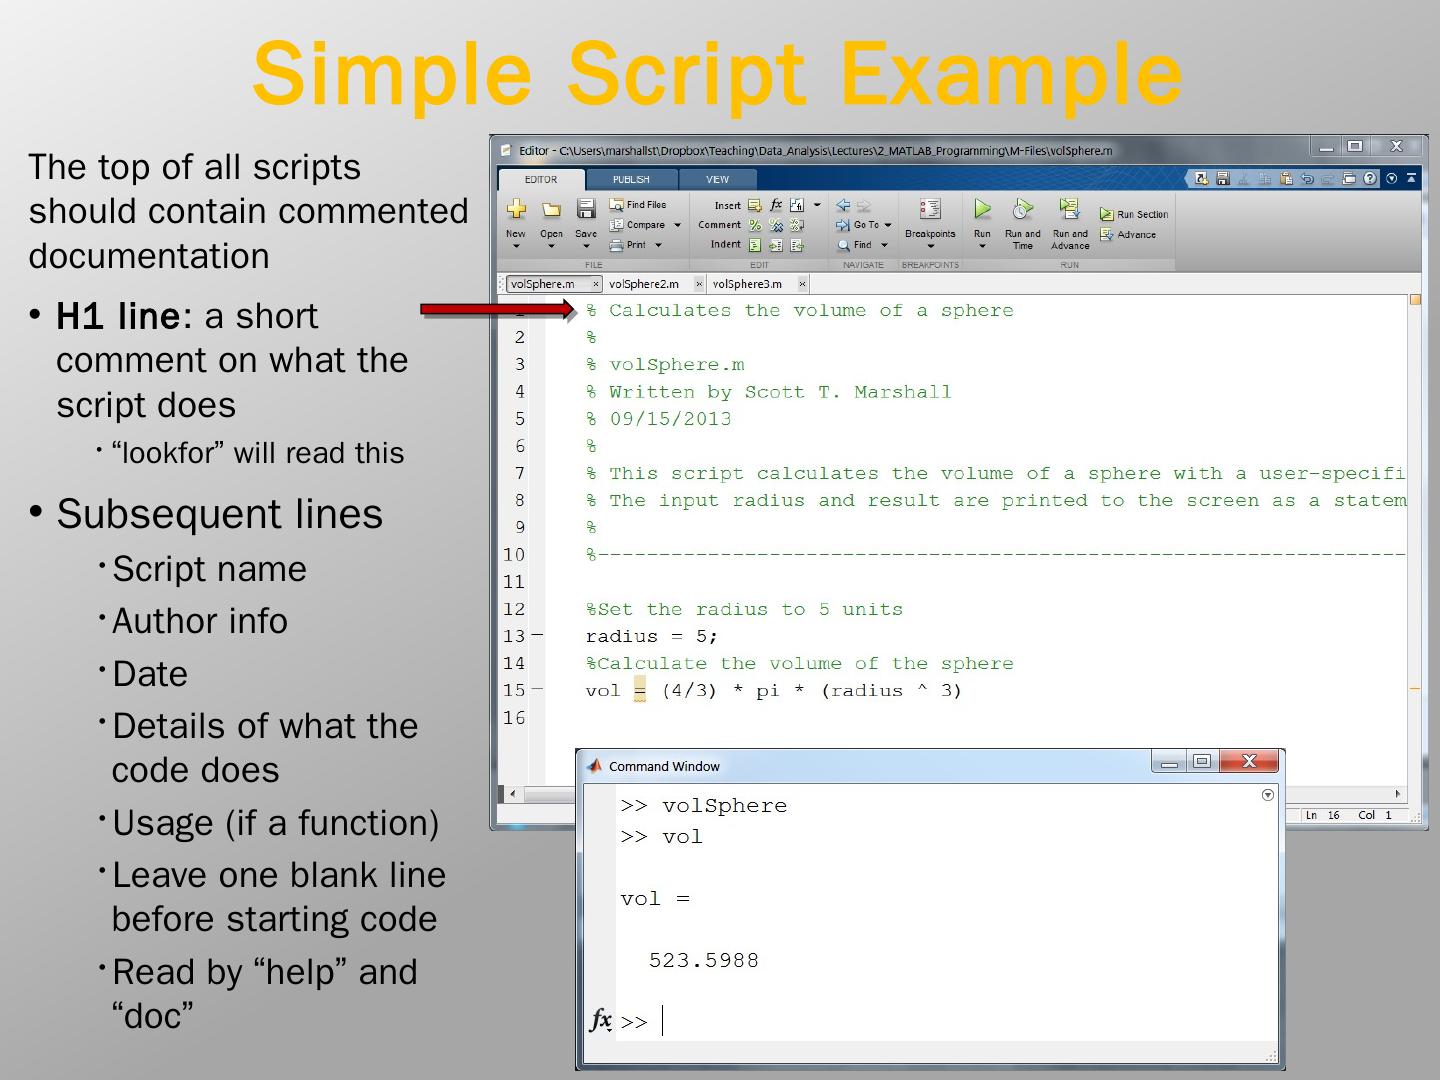This screenshot has height=1080, width=1440.
Task: Click the Command Window fx function browser icon
Action: pyautogui.click(x=600, y=1020)
